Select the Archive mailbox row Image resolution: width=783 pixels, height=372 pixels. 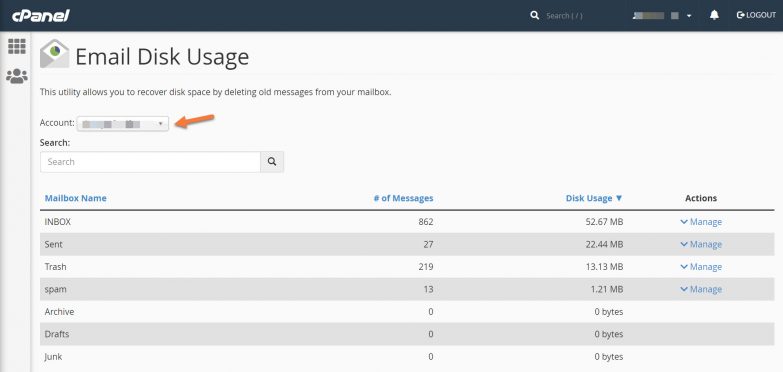click(x=407, y=312)
